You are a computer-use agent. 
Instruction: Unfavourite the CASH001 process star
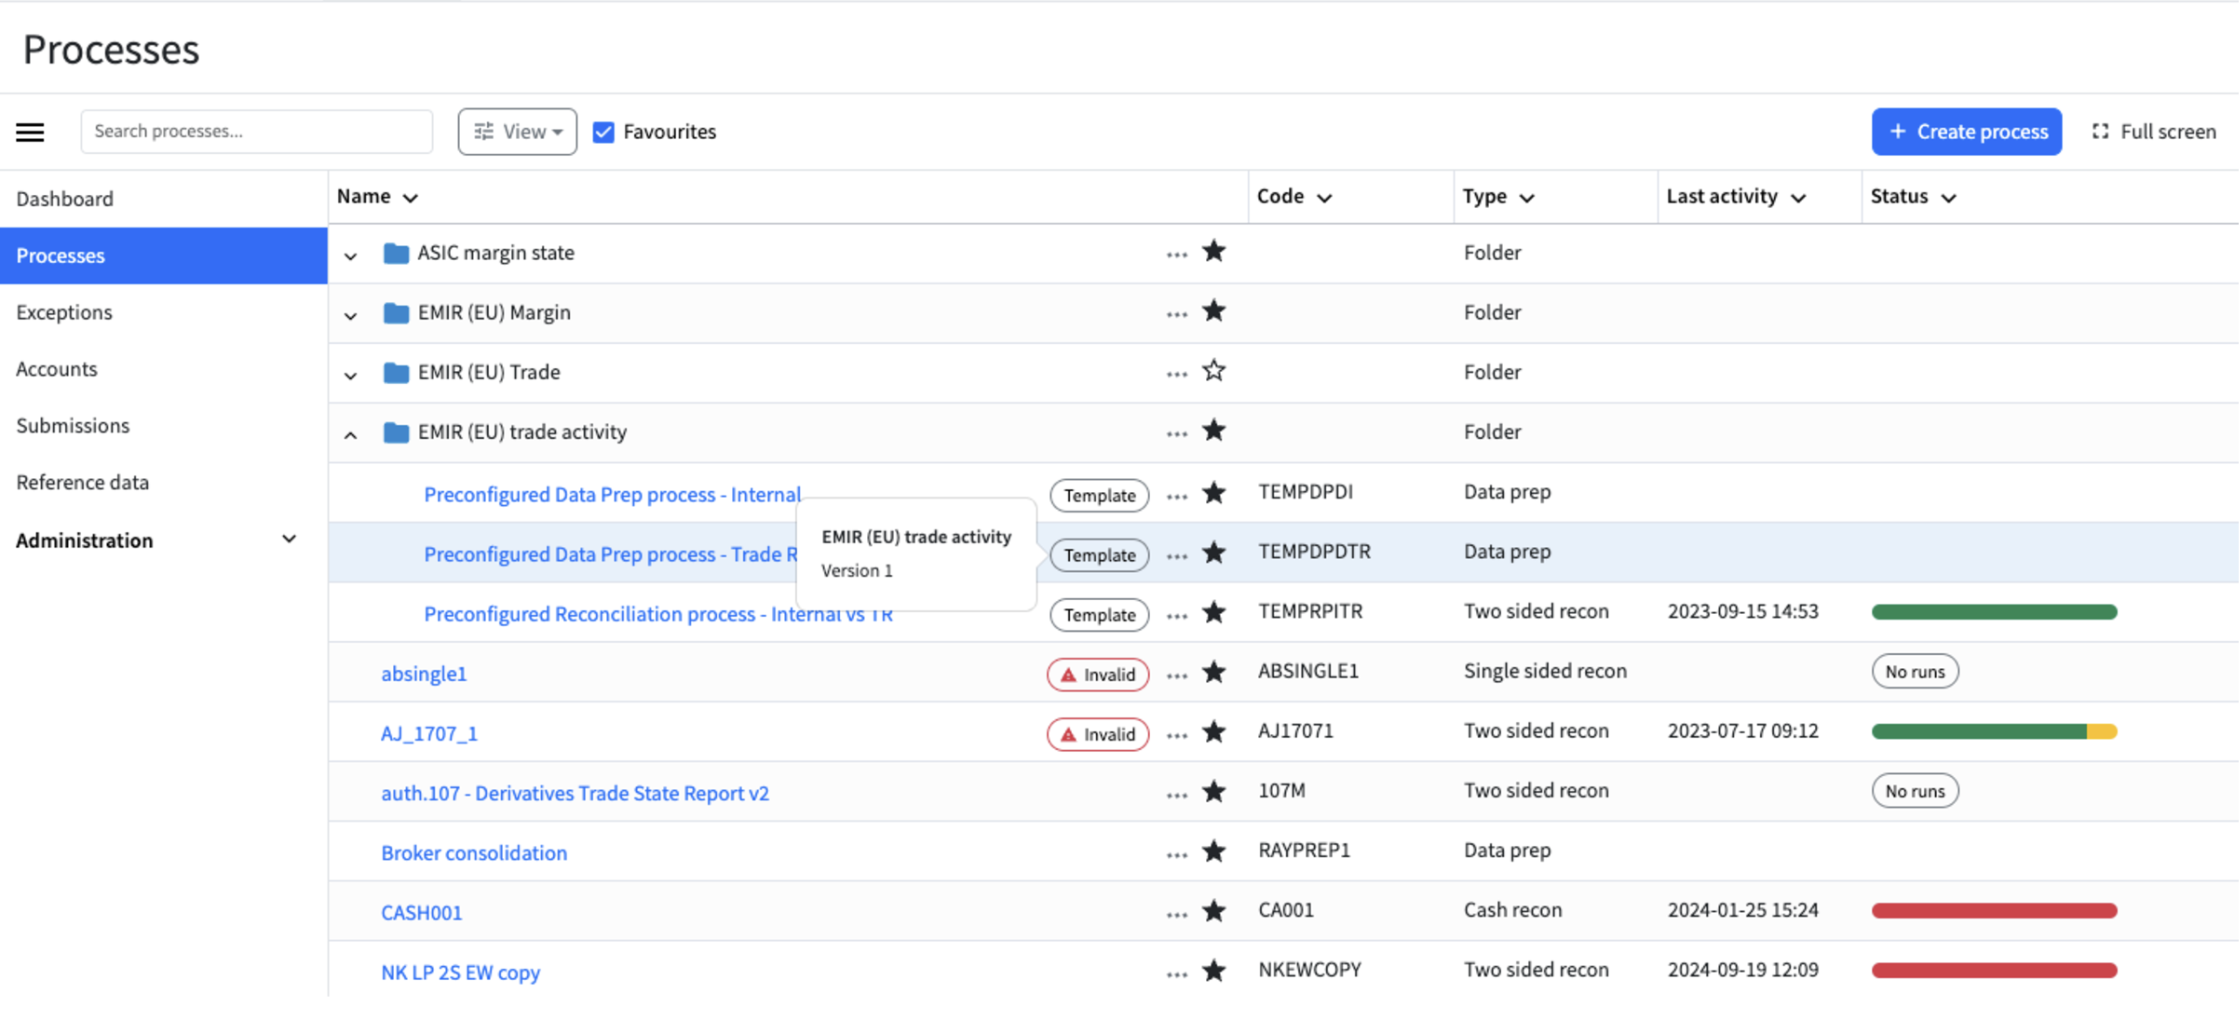1214,910
